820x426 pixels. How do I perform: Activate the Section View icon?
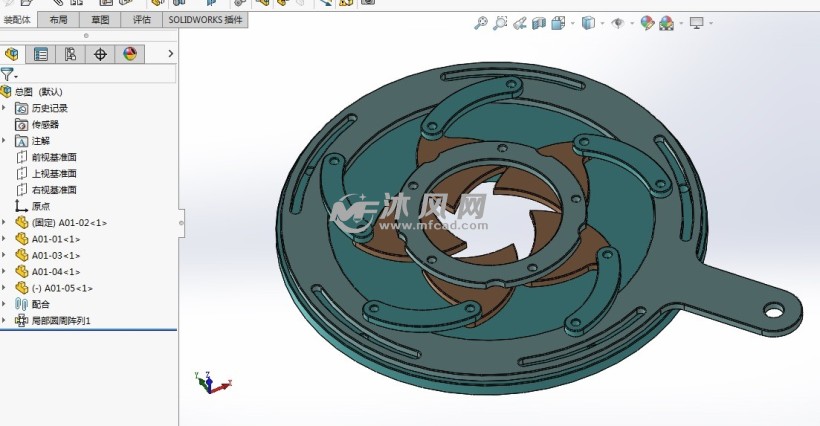pyautogui.click(x=540, y=23)
